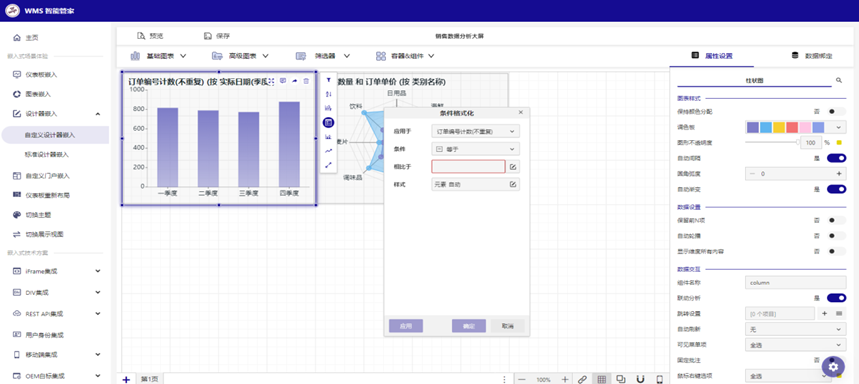Click the 取消 button in the dialog
Screen dimensions: 859x384
click(508, 326)
